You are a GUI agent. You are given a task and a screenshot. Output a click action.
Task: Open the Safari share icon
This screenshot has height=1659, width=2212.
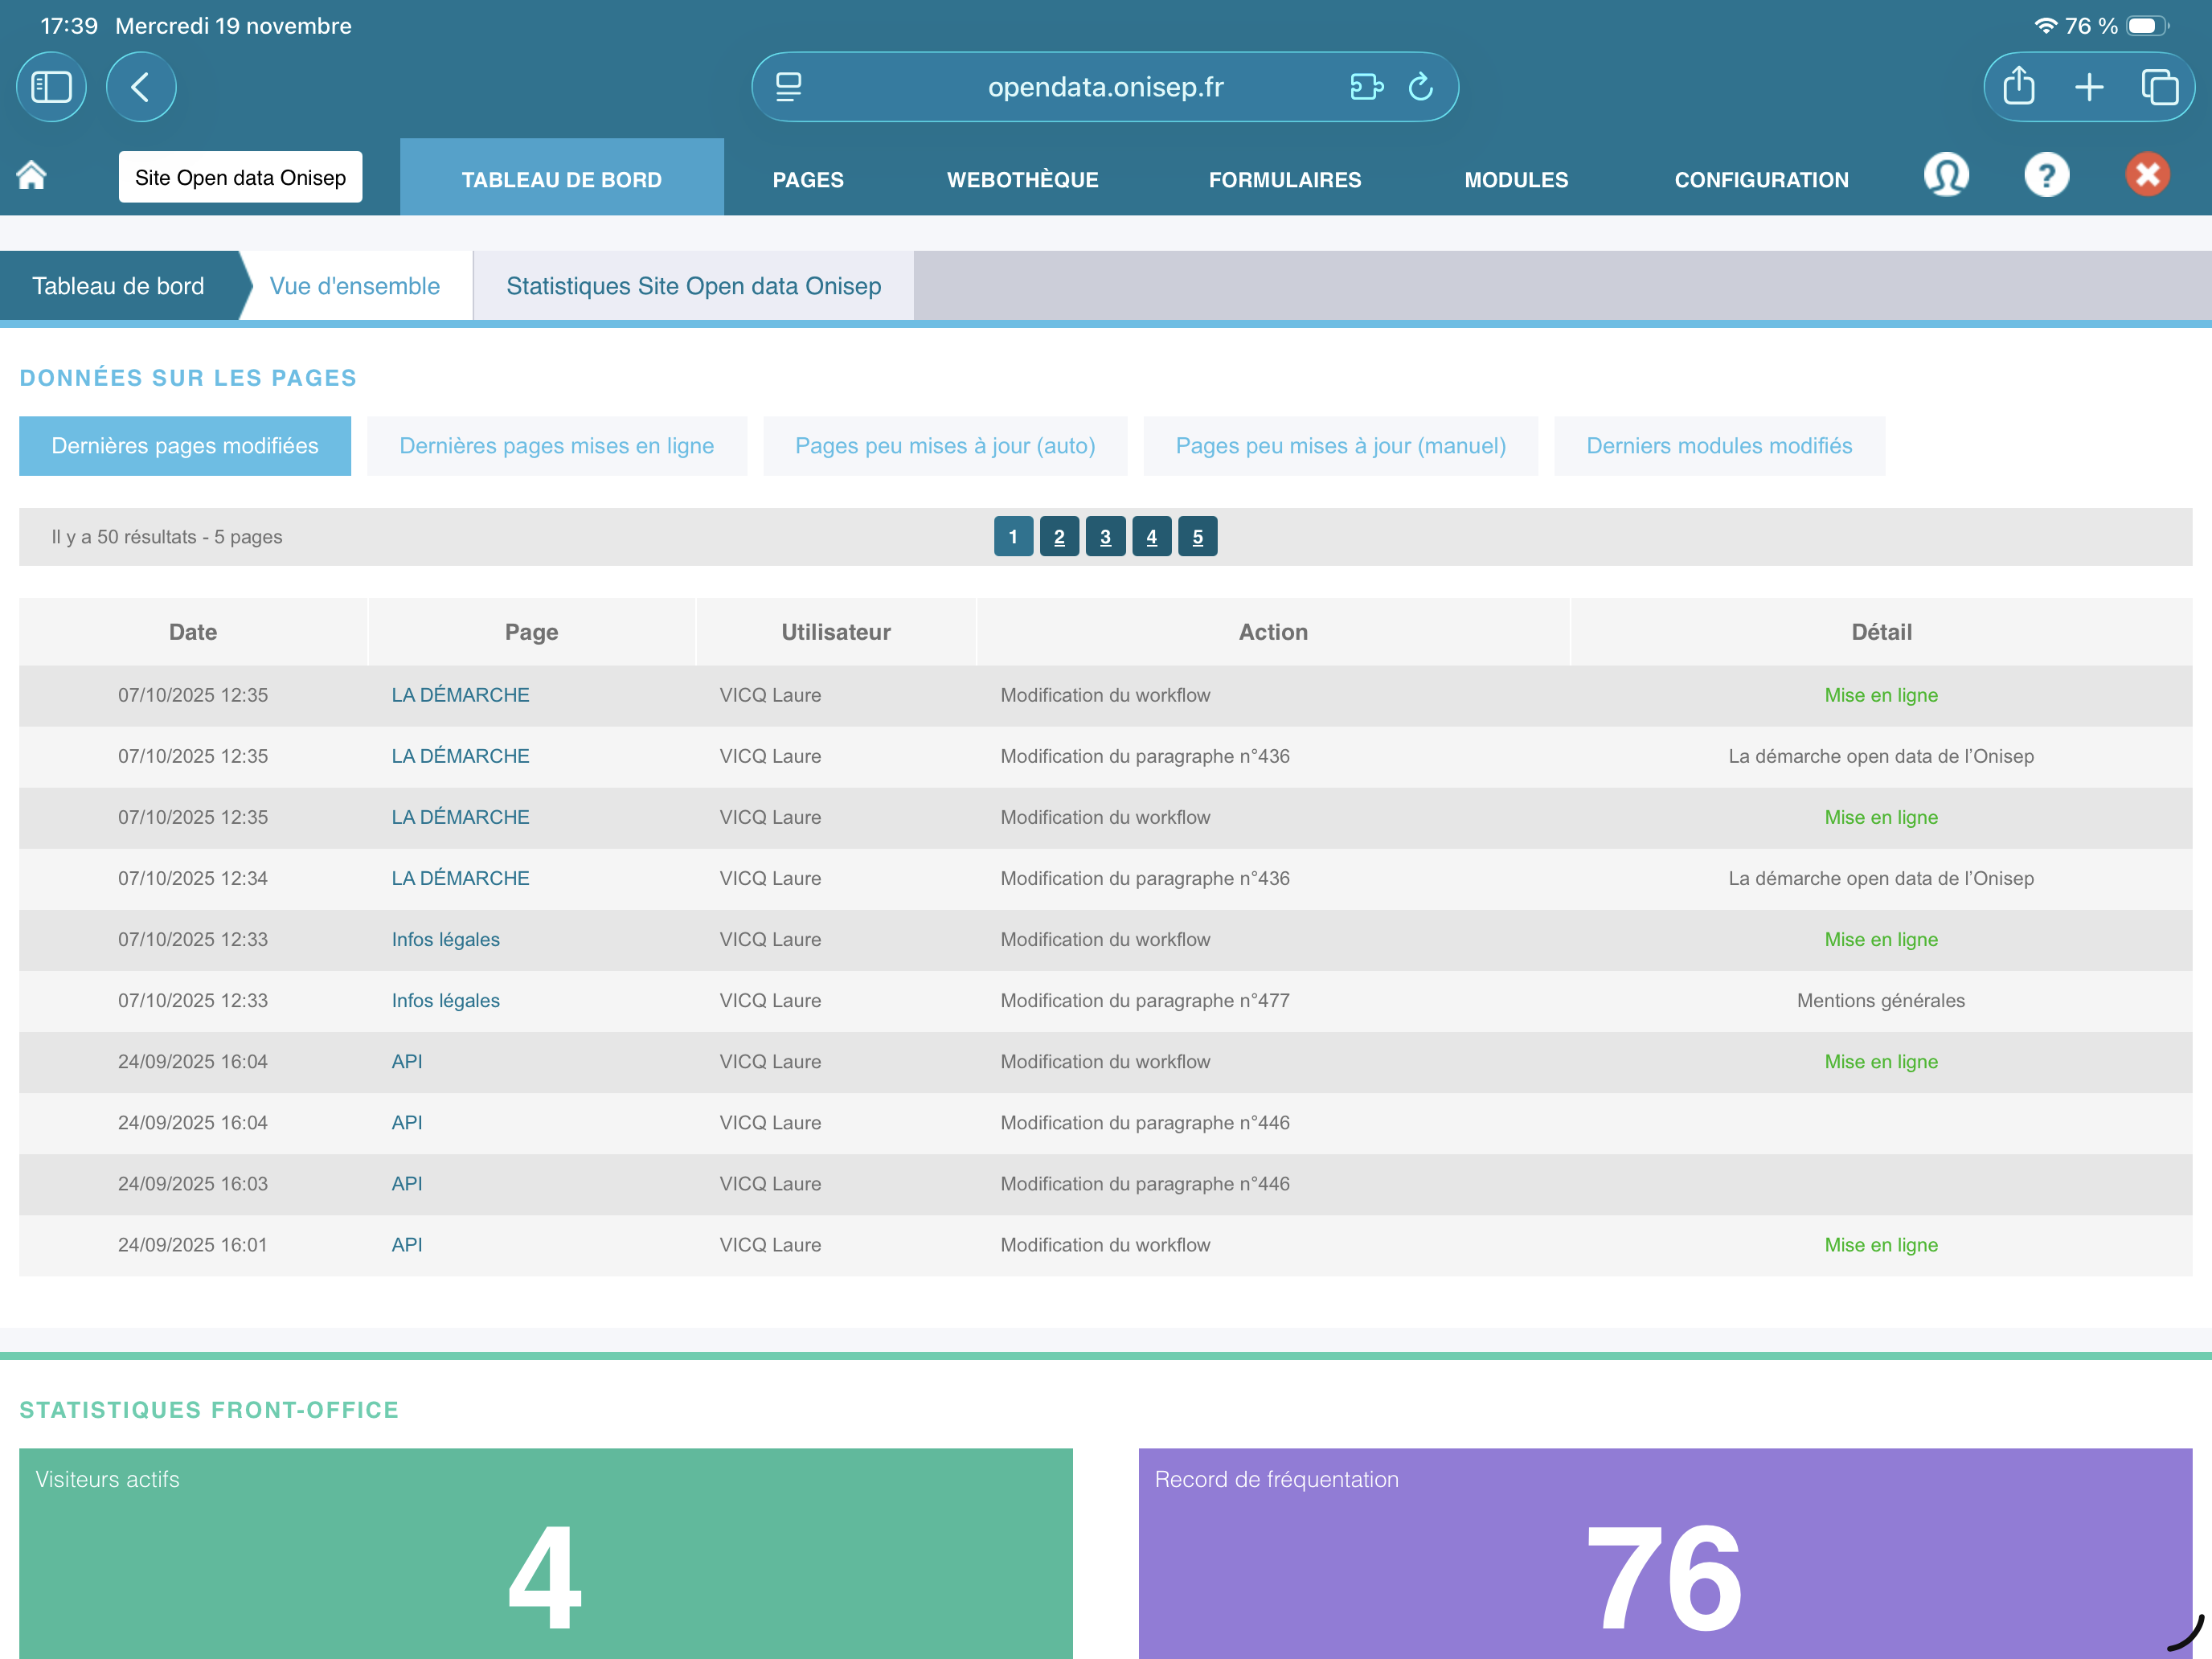(2018, 87)
